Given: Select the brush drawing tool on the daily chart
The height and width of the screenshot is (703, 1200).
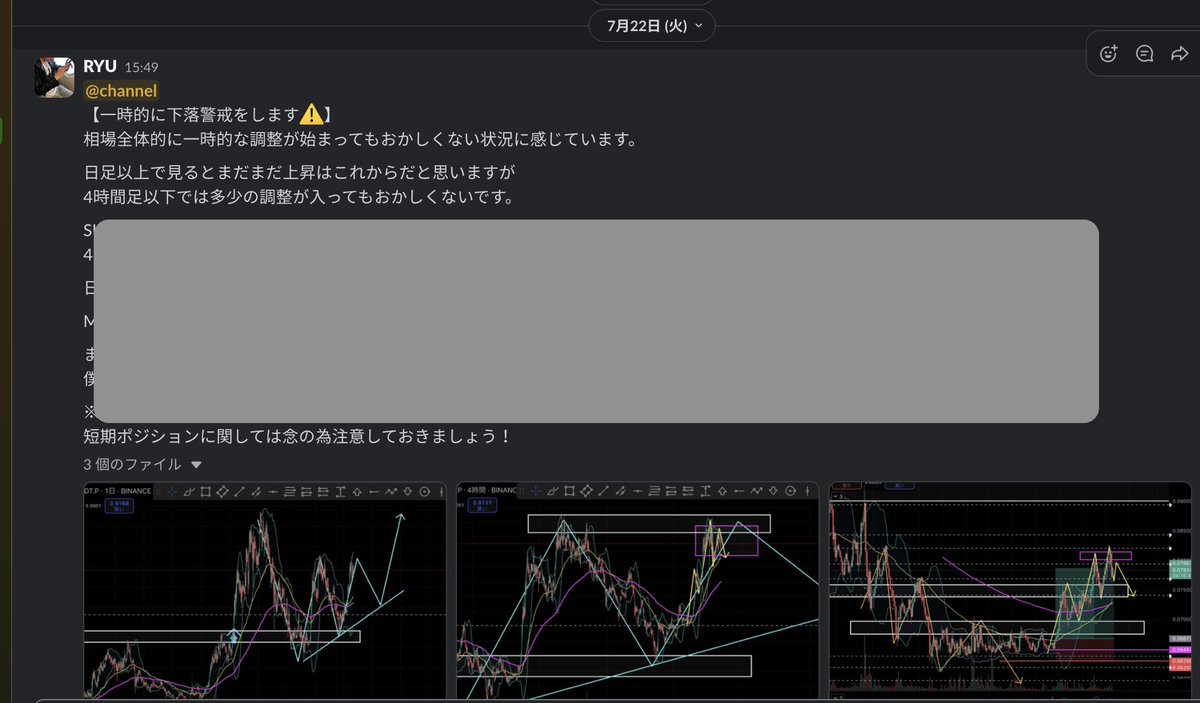Looking at the screenshot, I should 189,490.
